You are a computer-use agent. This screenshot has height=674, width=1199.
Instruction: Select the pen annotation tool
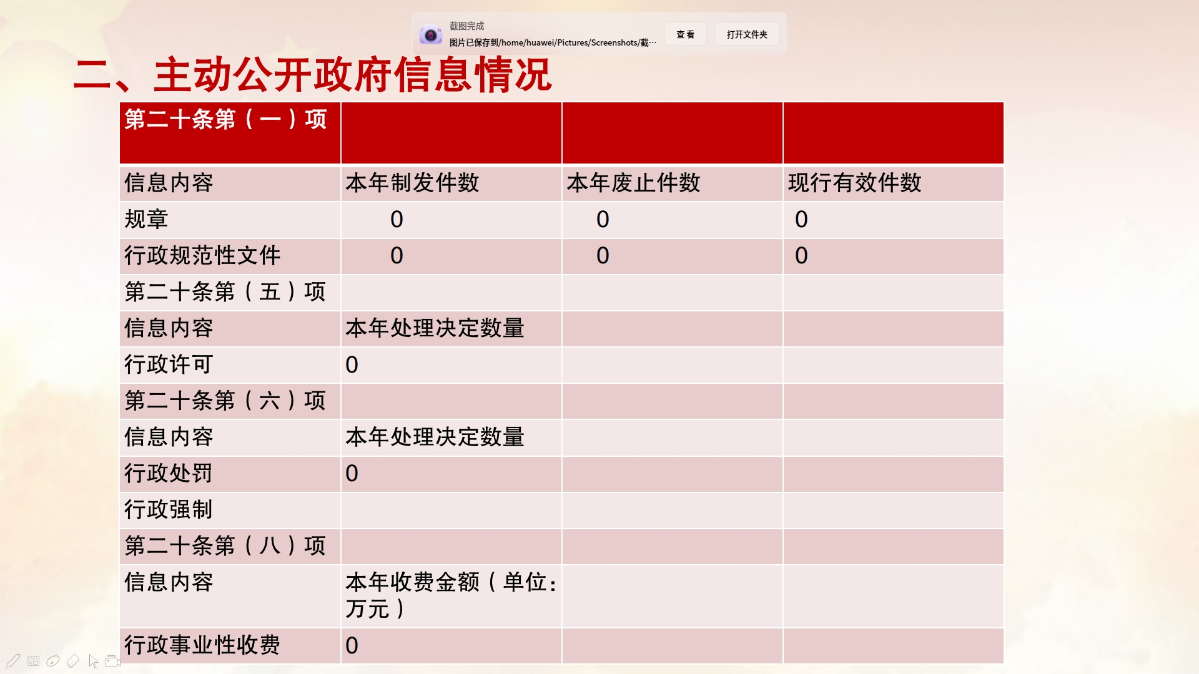13,661
